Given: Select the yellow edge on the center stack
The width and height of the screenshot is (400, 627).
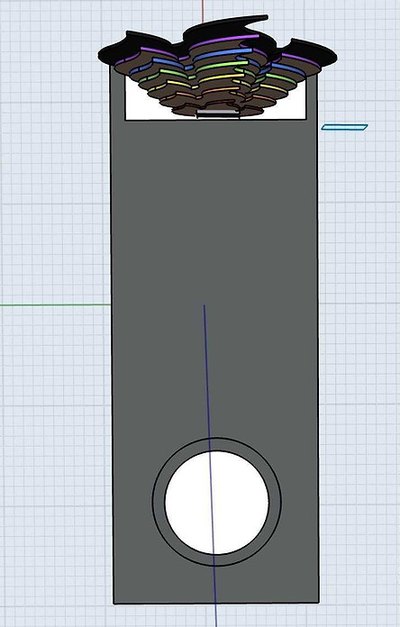Looking at the screenshot, I should 221,77.
